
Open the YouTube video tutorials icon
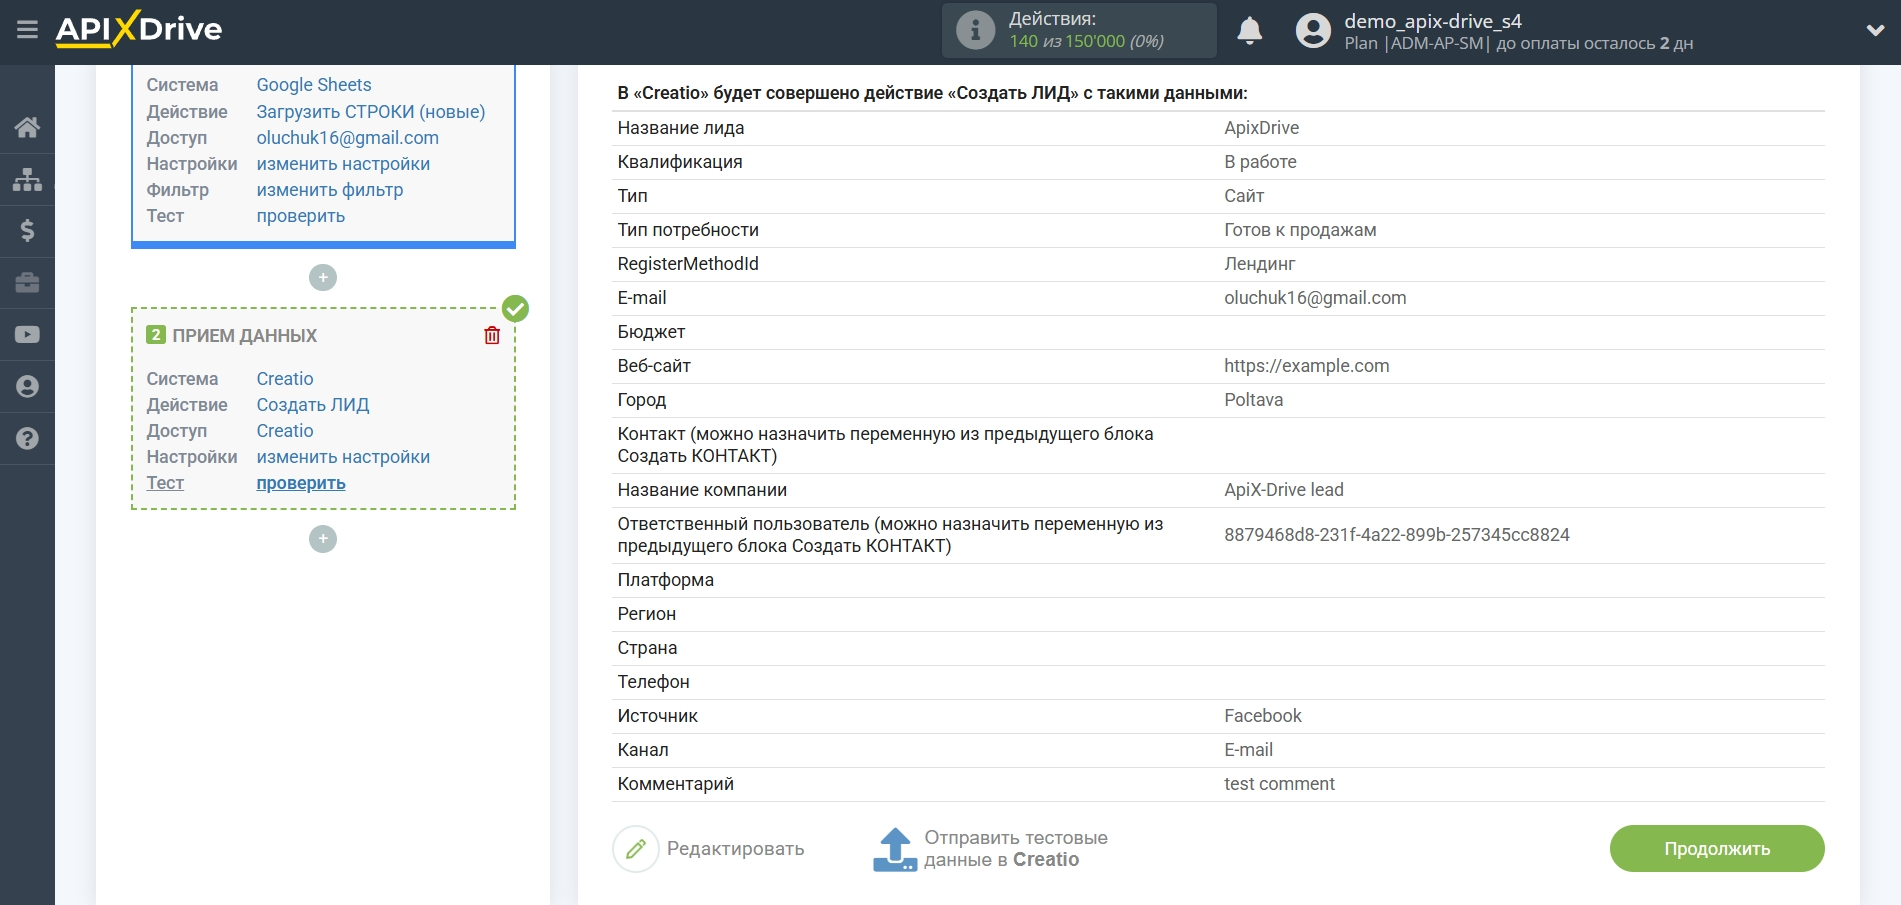click(27, 335)
